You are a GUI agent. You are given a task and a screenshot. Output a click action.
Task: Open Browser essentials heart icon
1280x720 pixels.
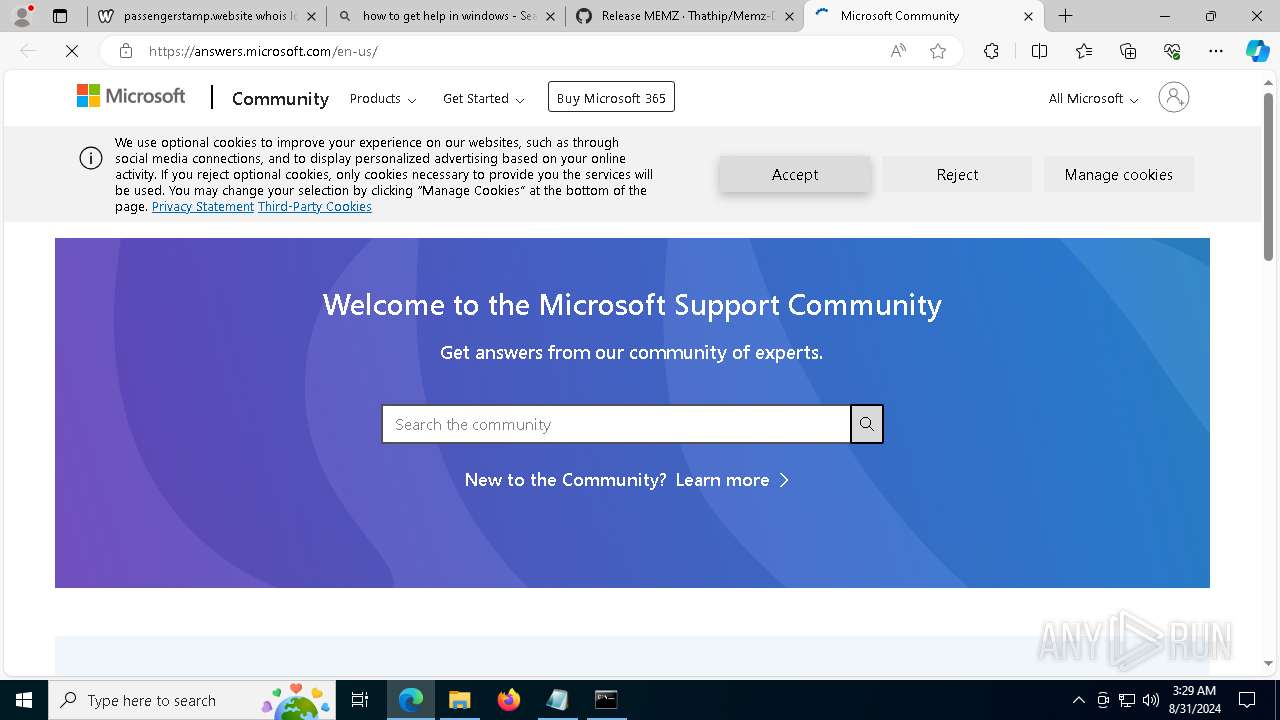[x=1172, y=51]
